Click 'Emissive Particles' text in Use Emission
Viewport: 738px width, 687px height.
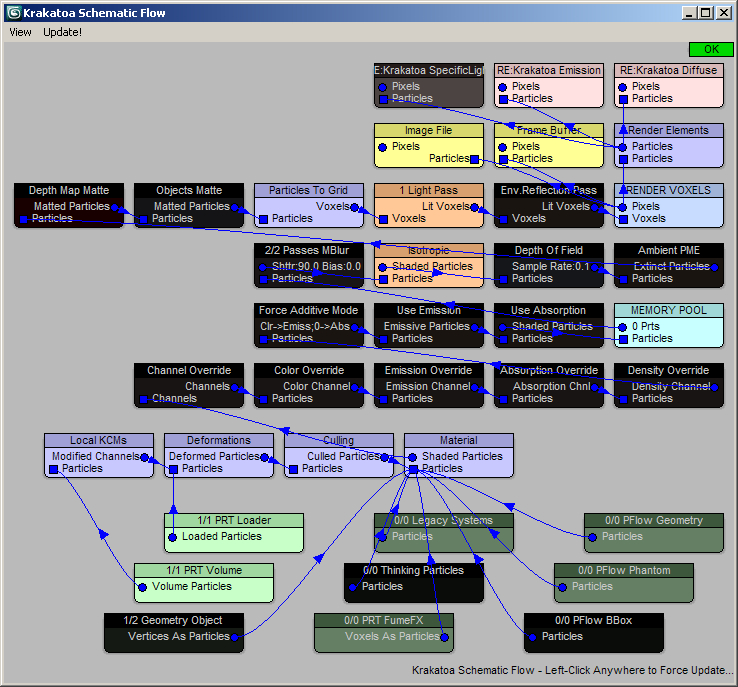point(427,326)
